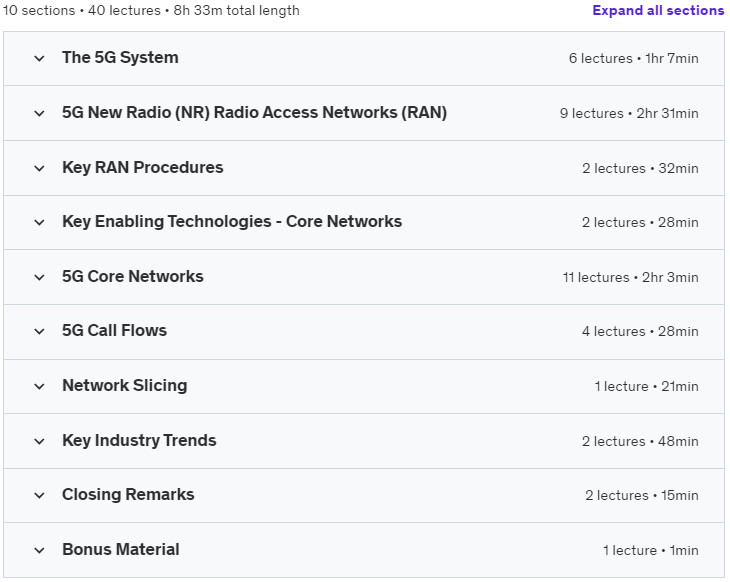Screen dimensions: 730x582
Task: Select the 5G Core Networks title
Action: click(x=133, y=277)
